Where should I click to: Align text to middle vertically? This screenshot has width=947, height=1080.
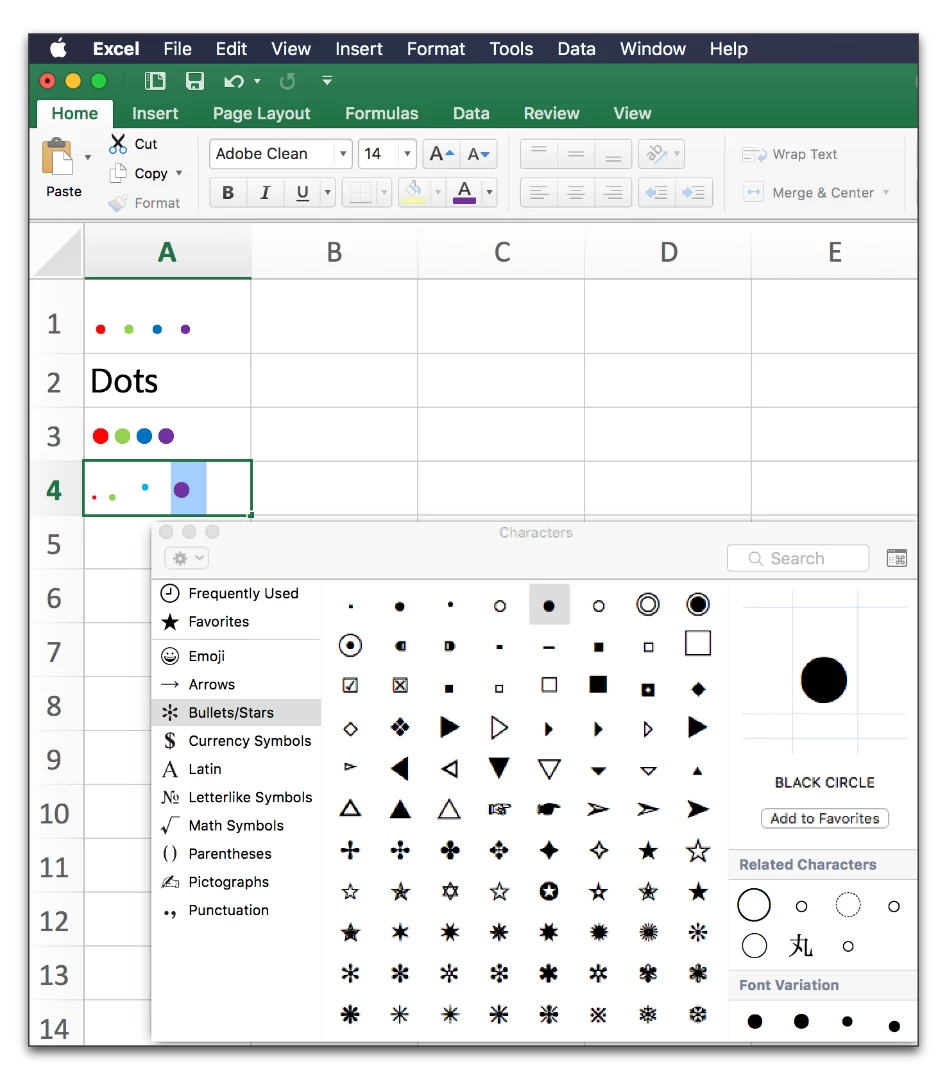tap(576, 154)
